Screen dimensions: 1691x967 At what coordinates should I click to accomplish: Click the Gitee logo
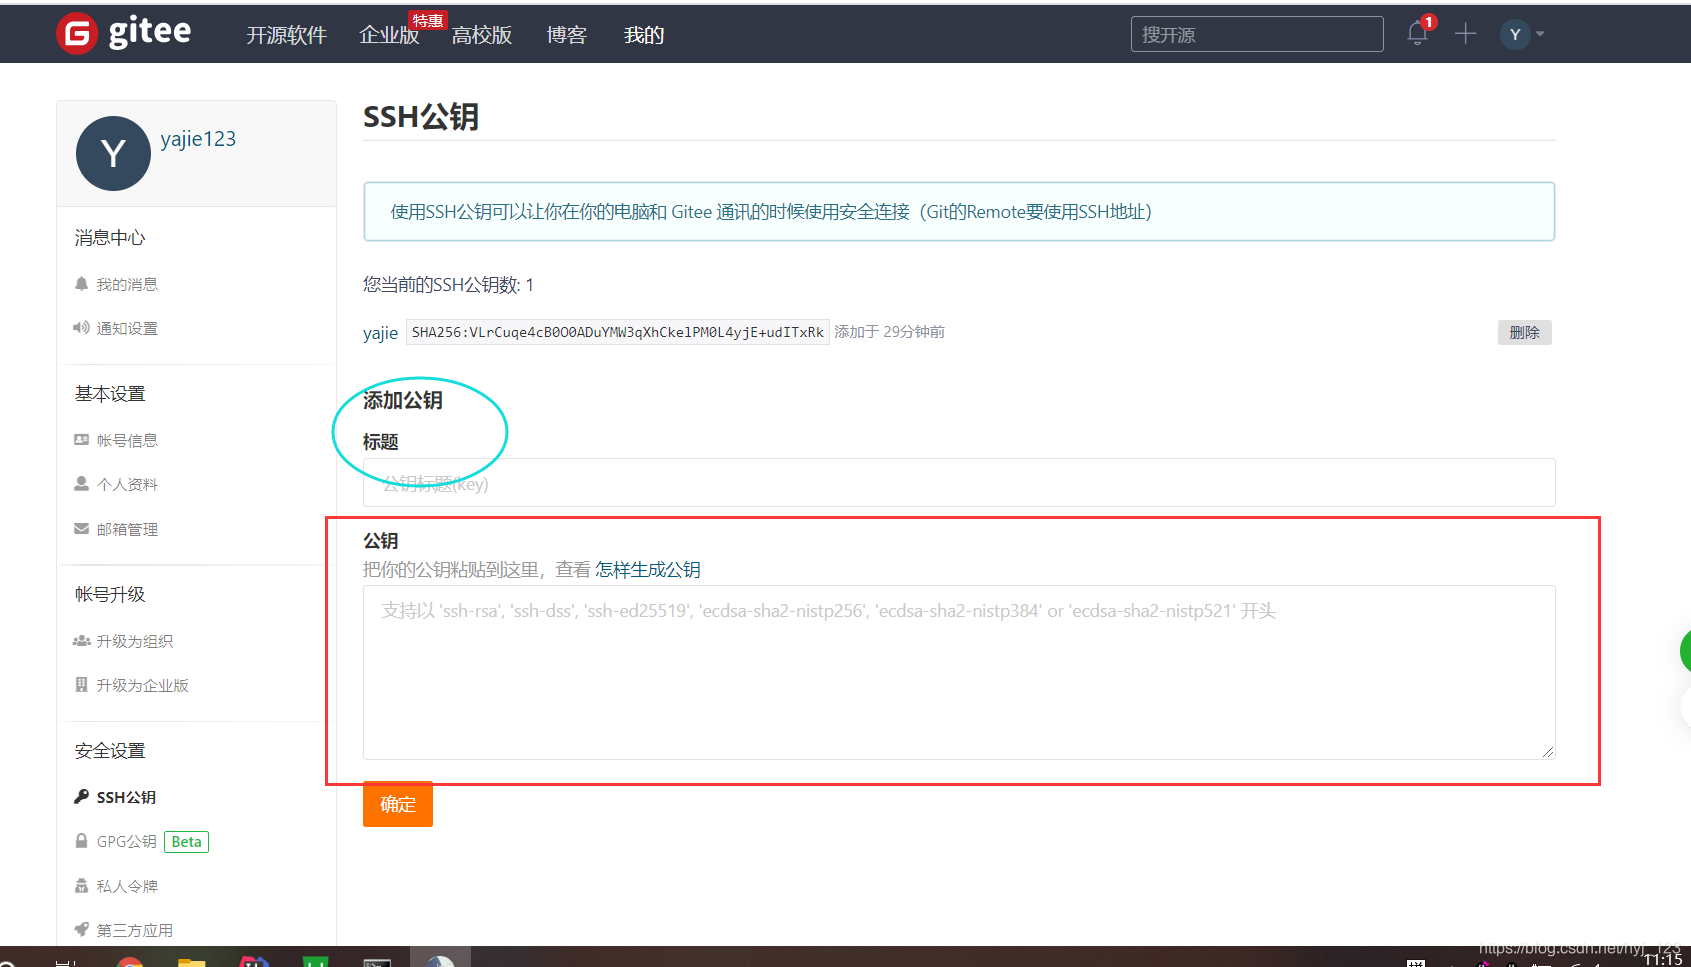click(x=124, y=33)
